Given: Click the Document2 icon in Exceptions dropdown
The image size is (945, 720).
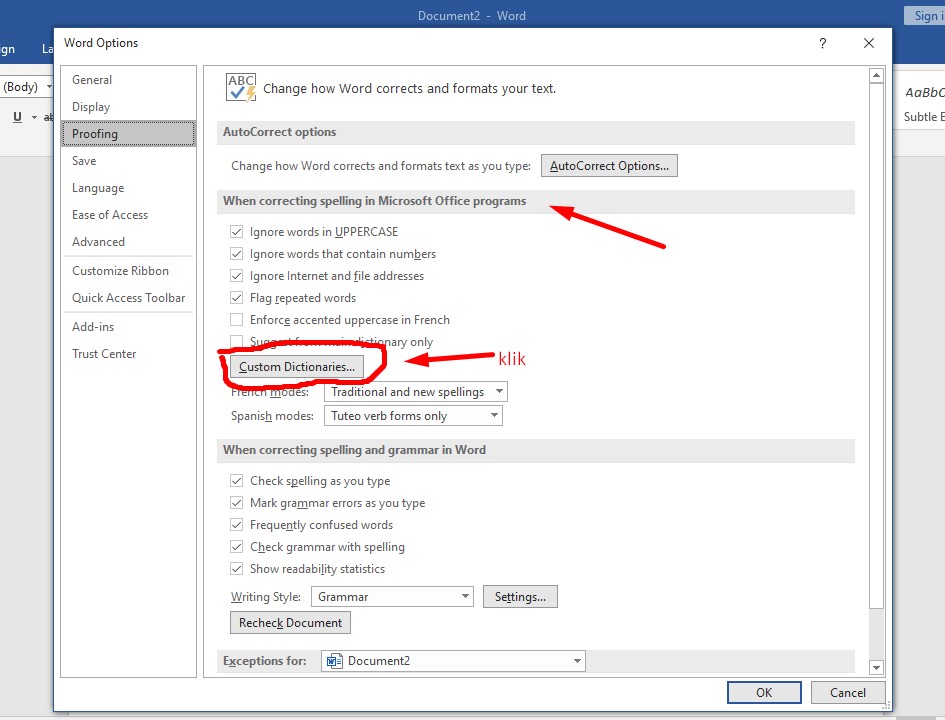Looking at the screenshot, I should [334, 661].
